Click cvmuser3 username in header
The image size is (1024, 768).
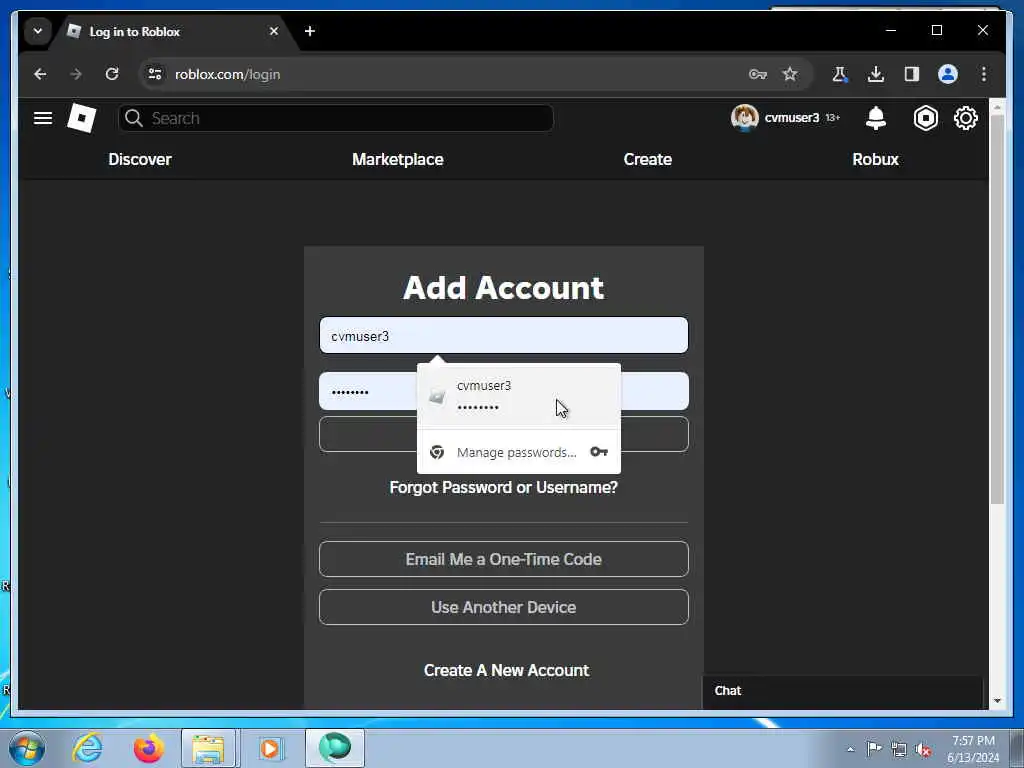[x=792, y=118]
